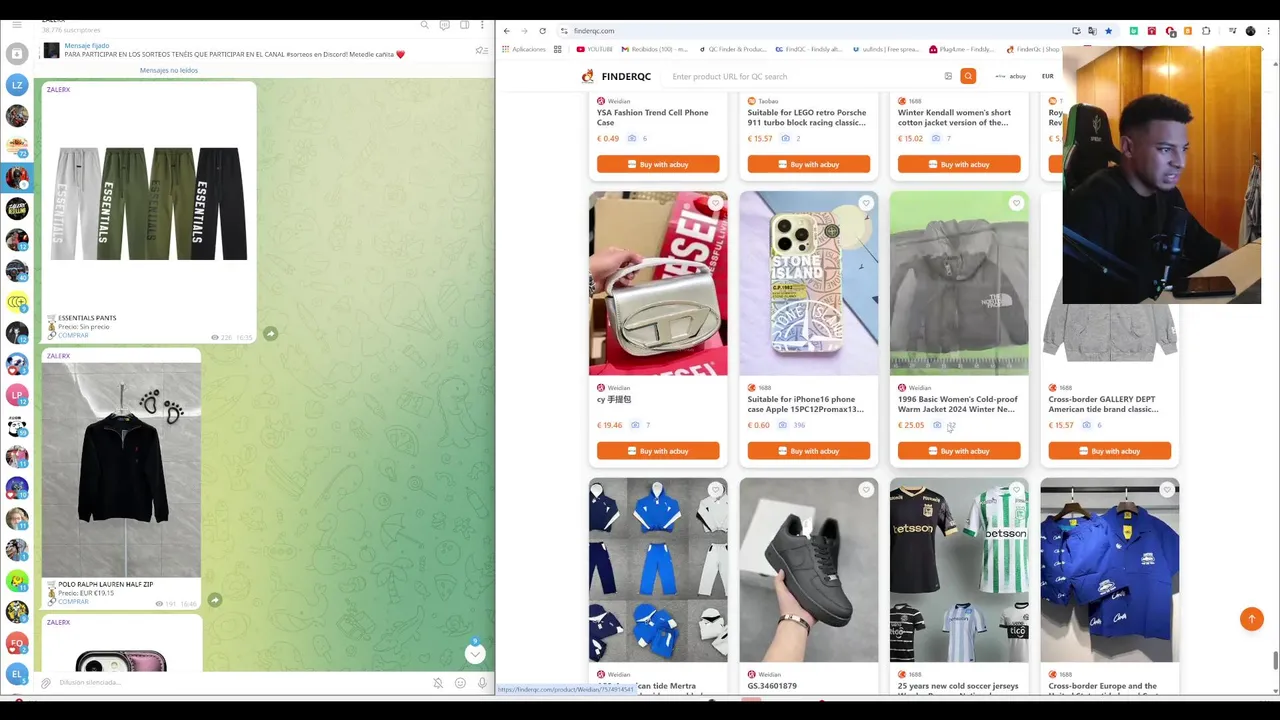This screenshot has width=1280, height=720.
Task: Open LZ chat in Telegram sidebar
Action: coord(17,85)
